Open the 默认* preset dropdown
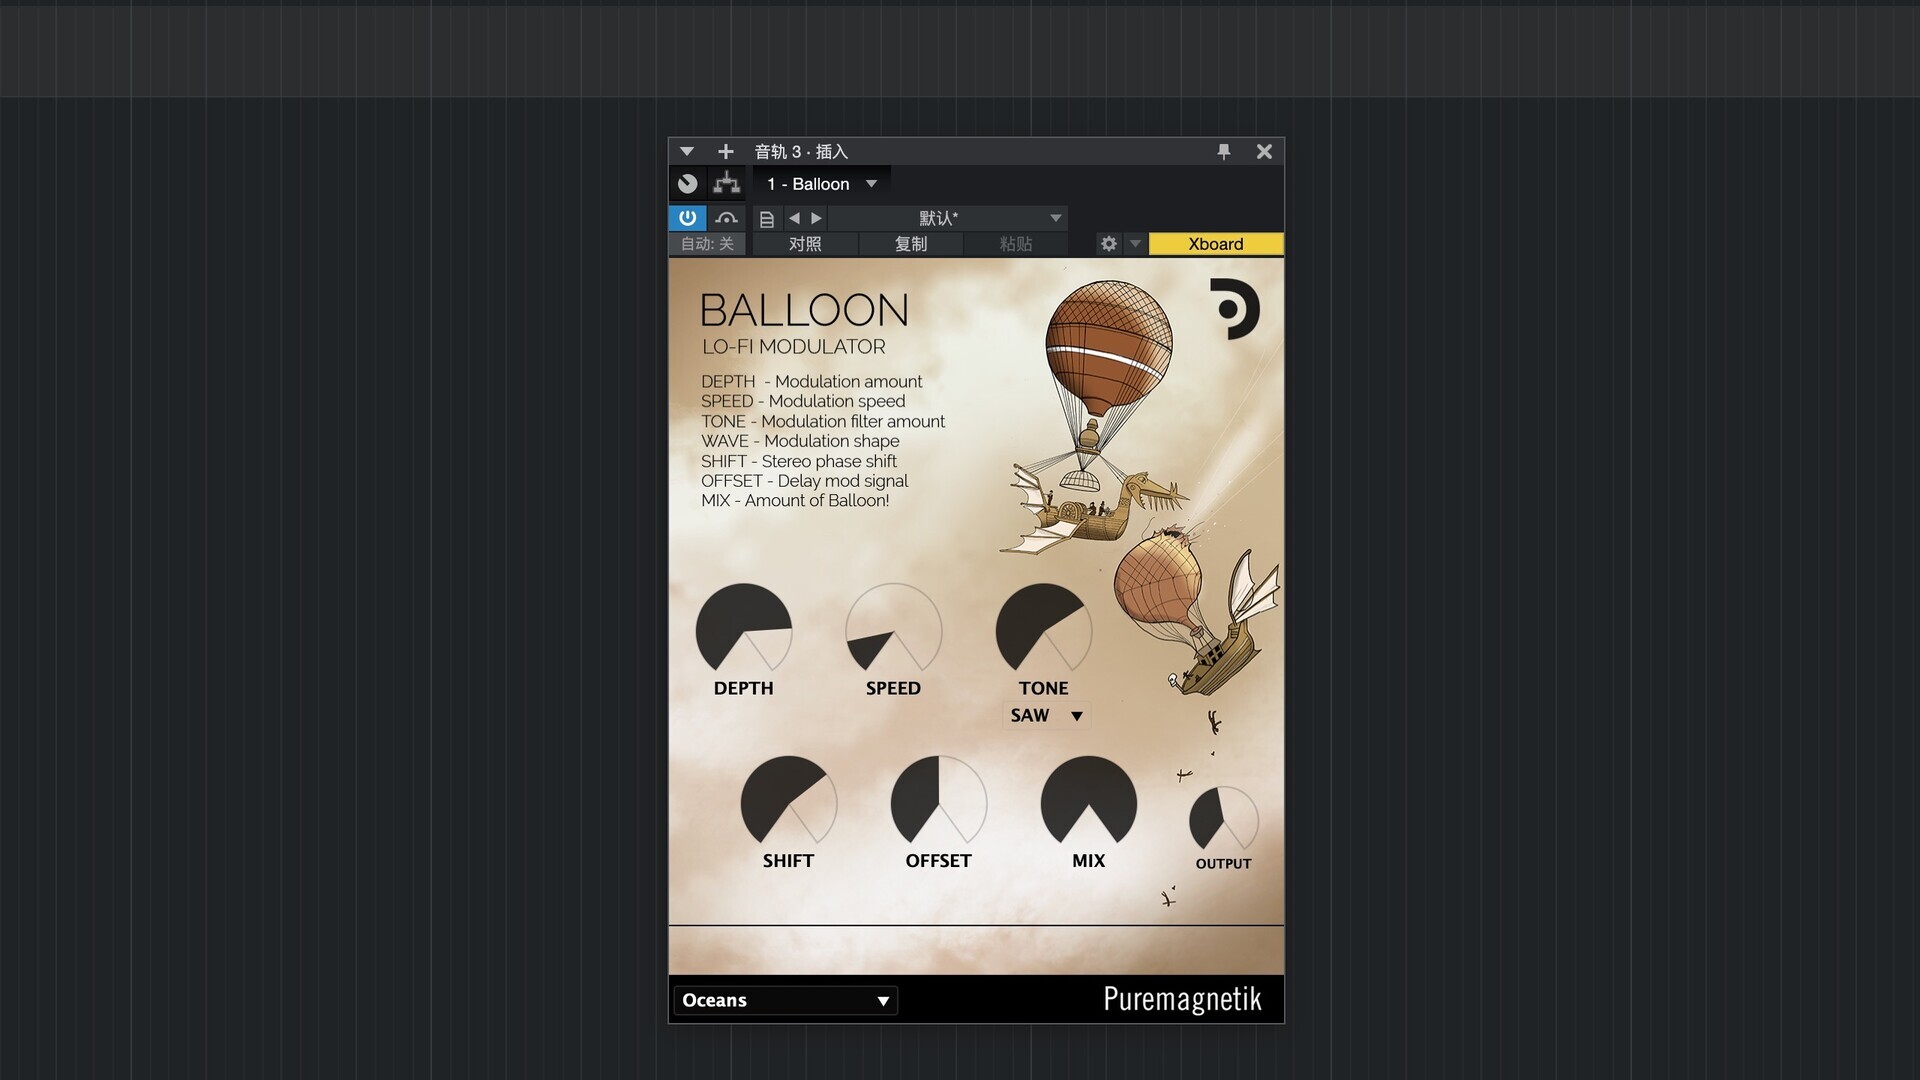This screenshot has width=1920, height=1080. pos(948,218)
